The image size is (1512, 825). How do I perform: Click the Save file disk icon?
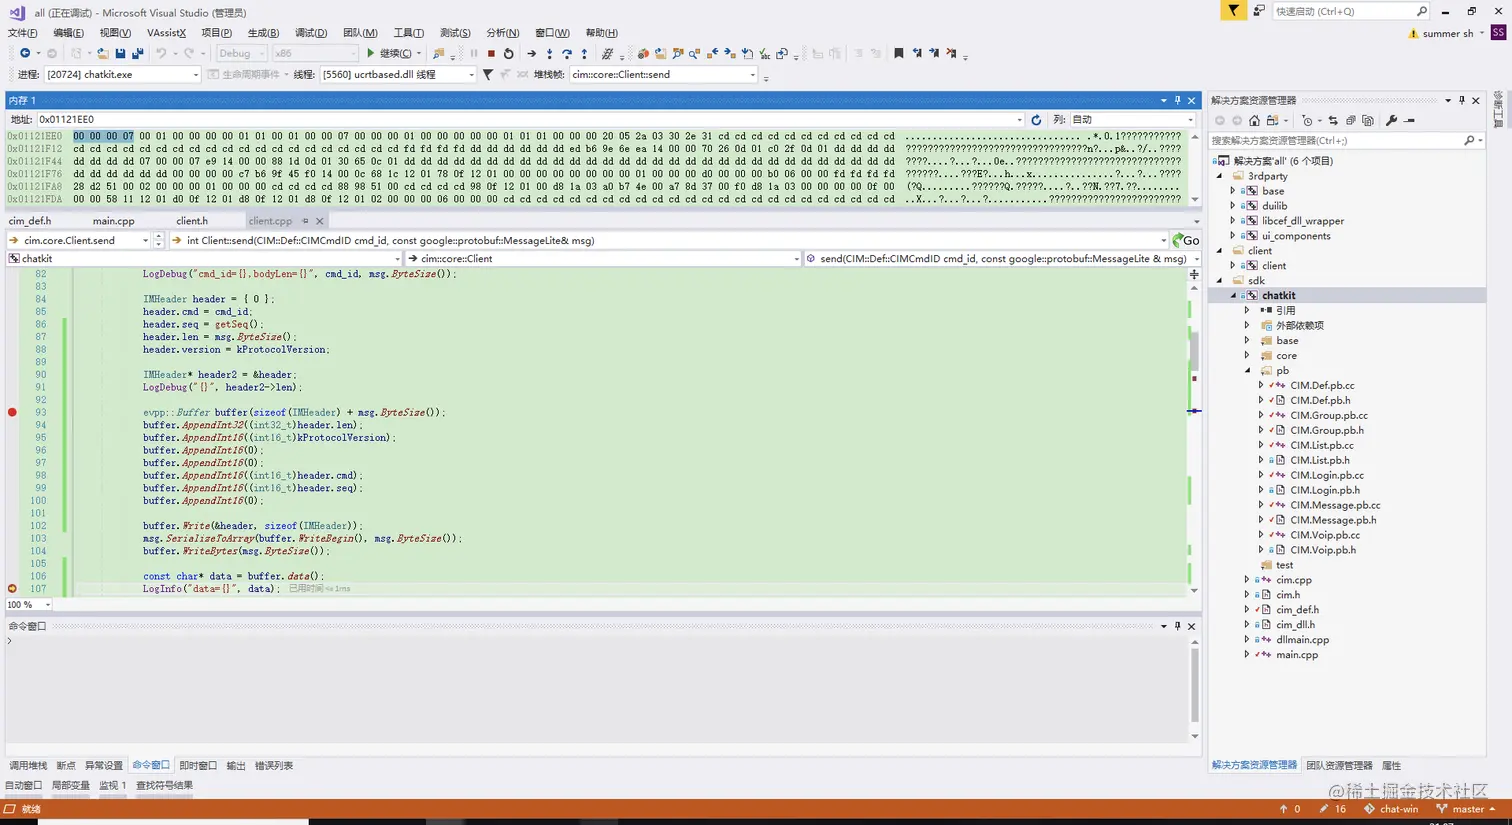pos(120,54)
